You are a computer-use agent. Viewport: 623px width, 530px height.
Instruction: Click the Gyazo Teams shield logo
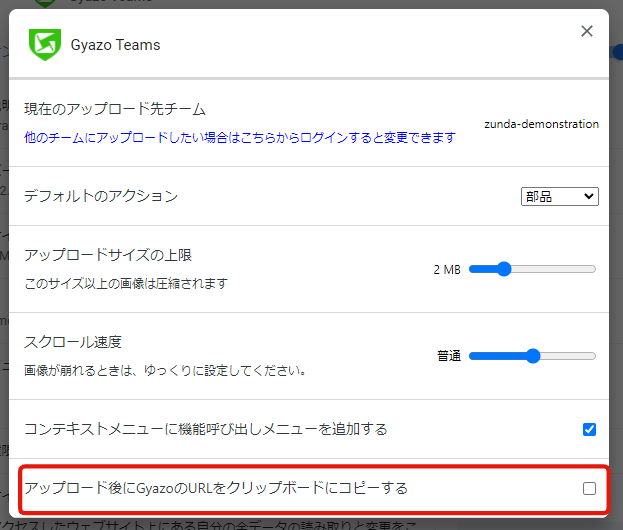44,44
